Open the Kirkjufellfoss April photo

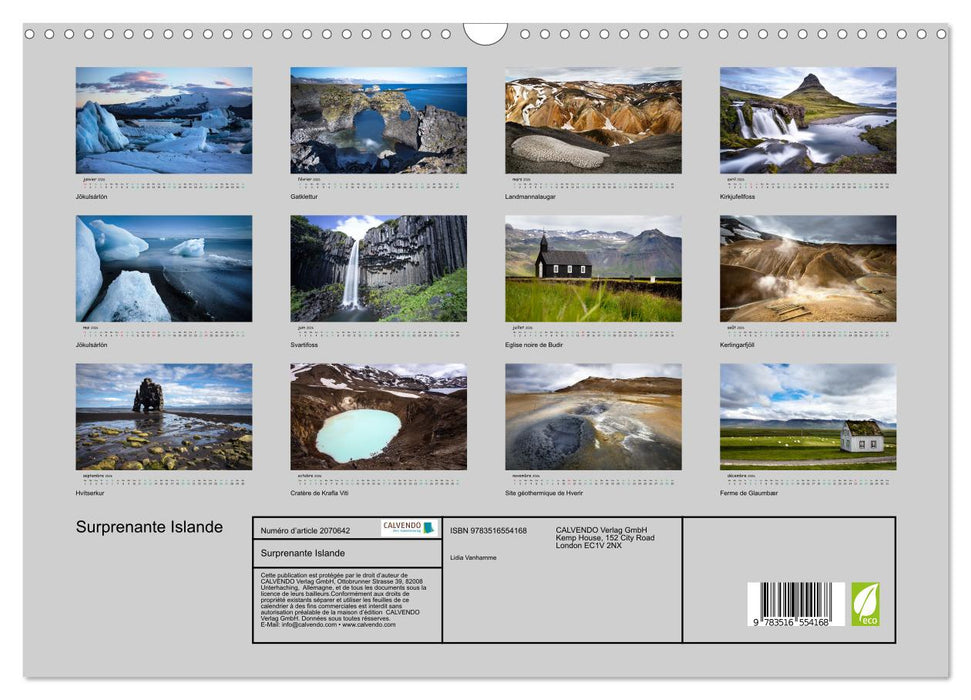coord(806,118)
